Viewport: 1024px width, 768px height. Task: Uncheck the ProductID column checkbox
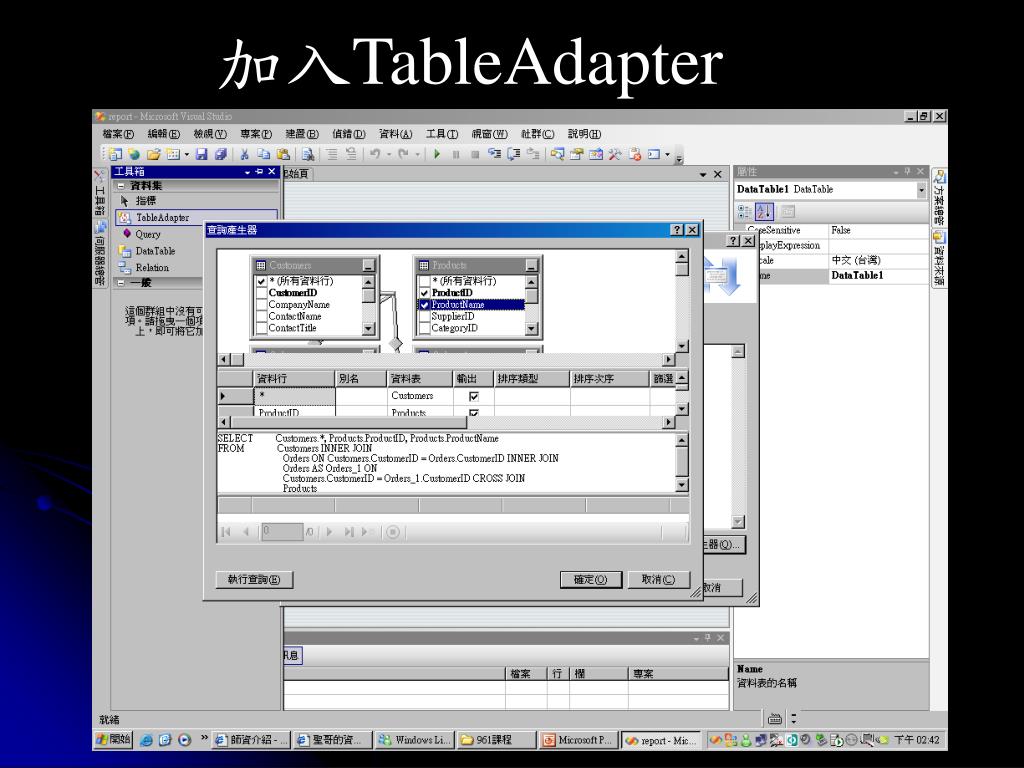point(424,293)
